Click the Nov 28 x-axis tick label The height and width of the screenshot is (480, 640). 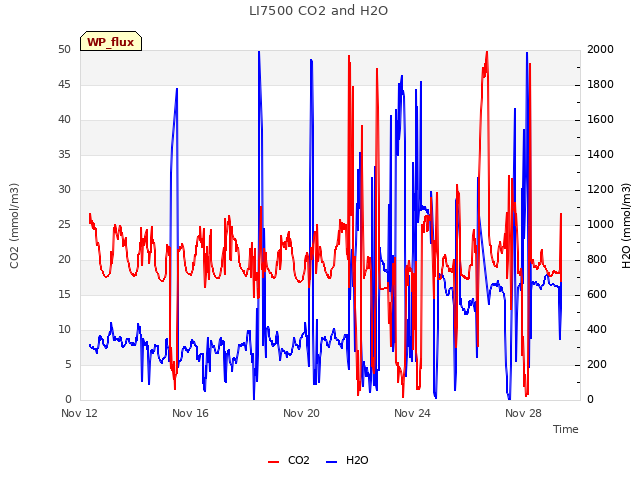pyautogui.click(x=523, y=413)
